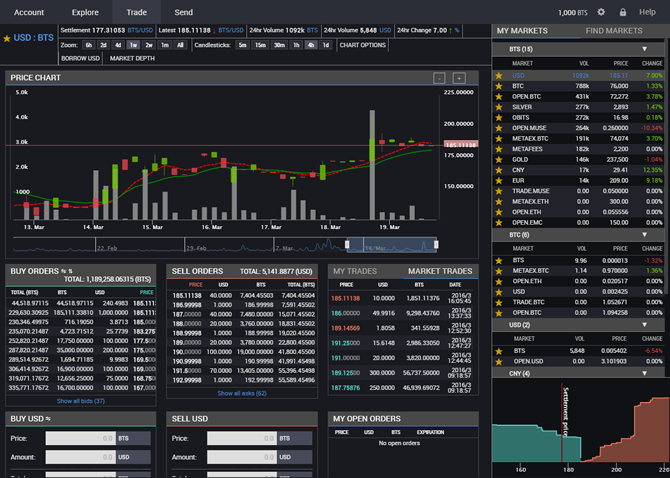The height and width of the screenshot is (478, 670).
Task: Toggle the star for the OBITS market
Action: click(500, 116)
